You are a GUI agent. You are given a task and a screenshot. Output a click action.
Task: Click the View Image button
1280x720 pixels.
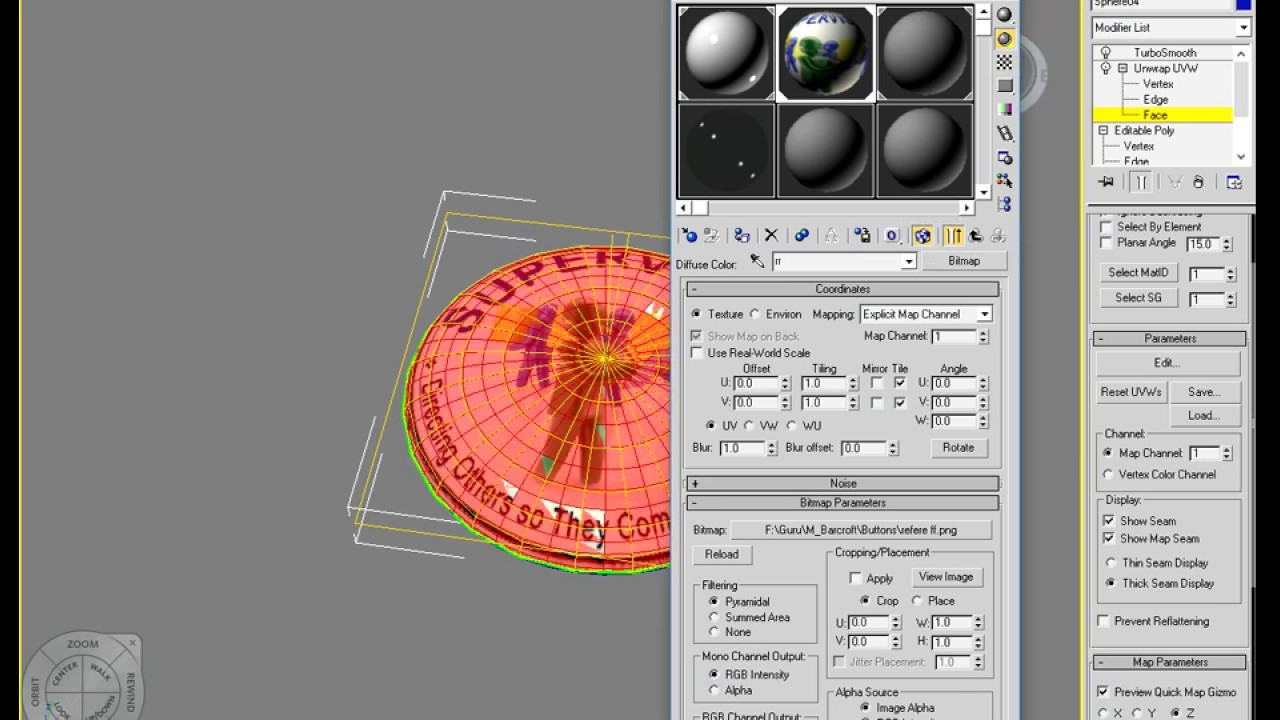coord(945,577)
